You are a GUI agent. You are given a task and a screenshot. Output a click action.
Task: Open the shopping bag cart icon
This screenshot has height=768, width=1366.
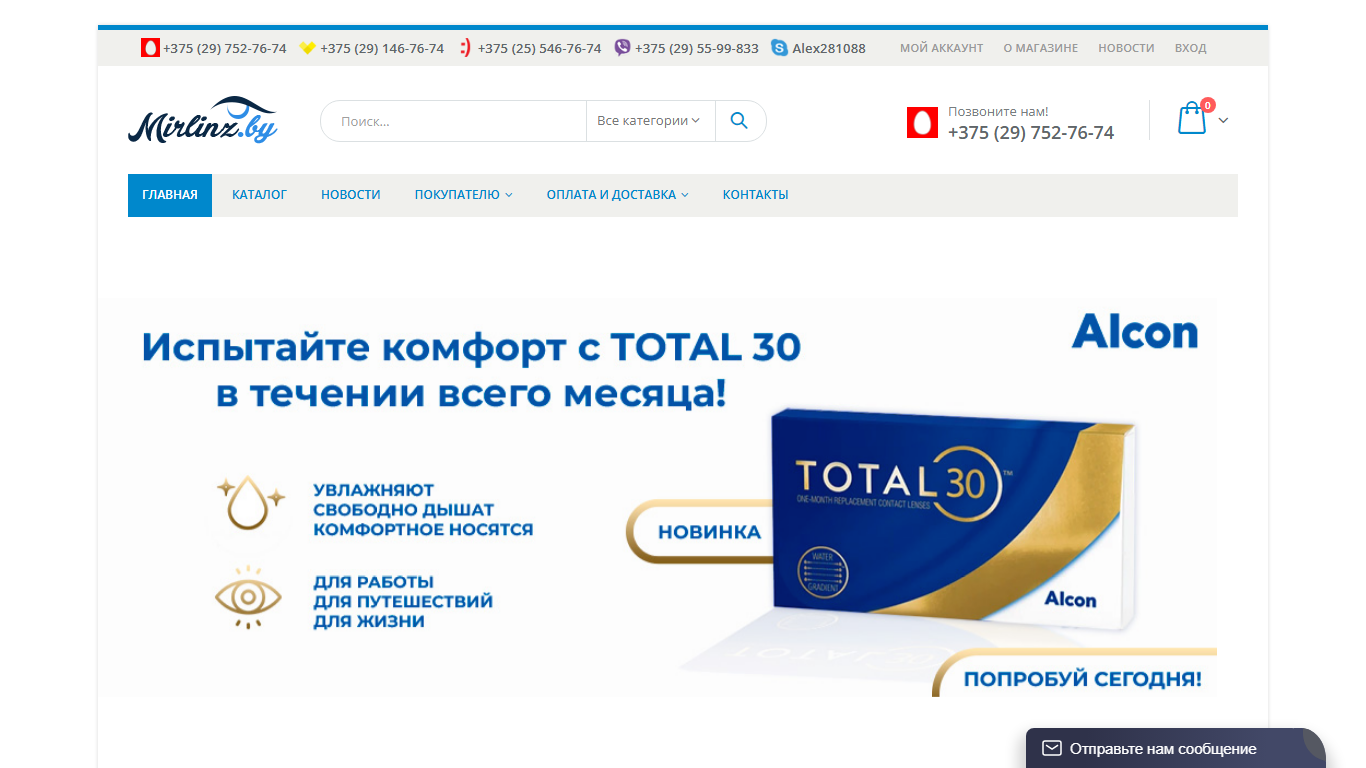click(1192, 119)
